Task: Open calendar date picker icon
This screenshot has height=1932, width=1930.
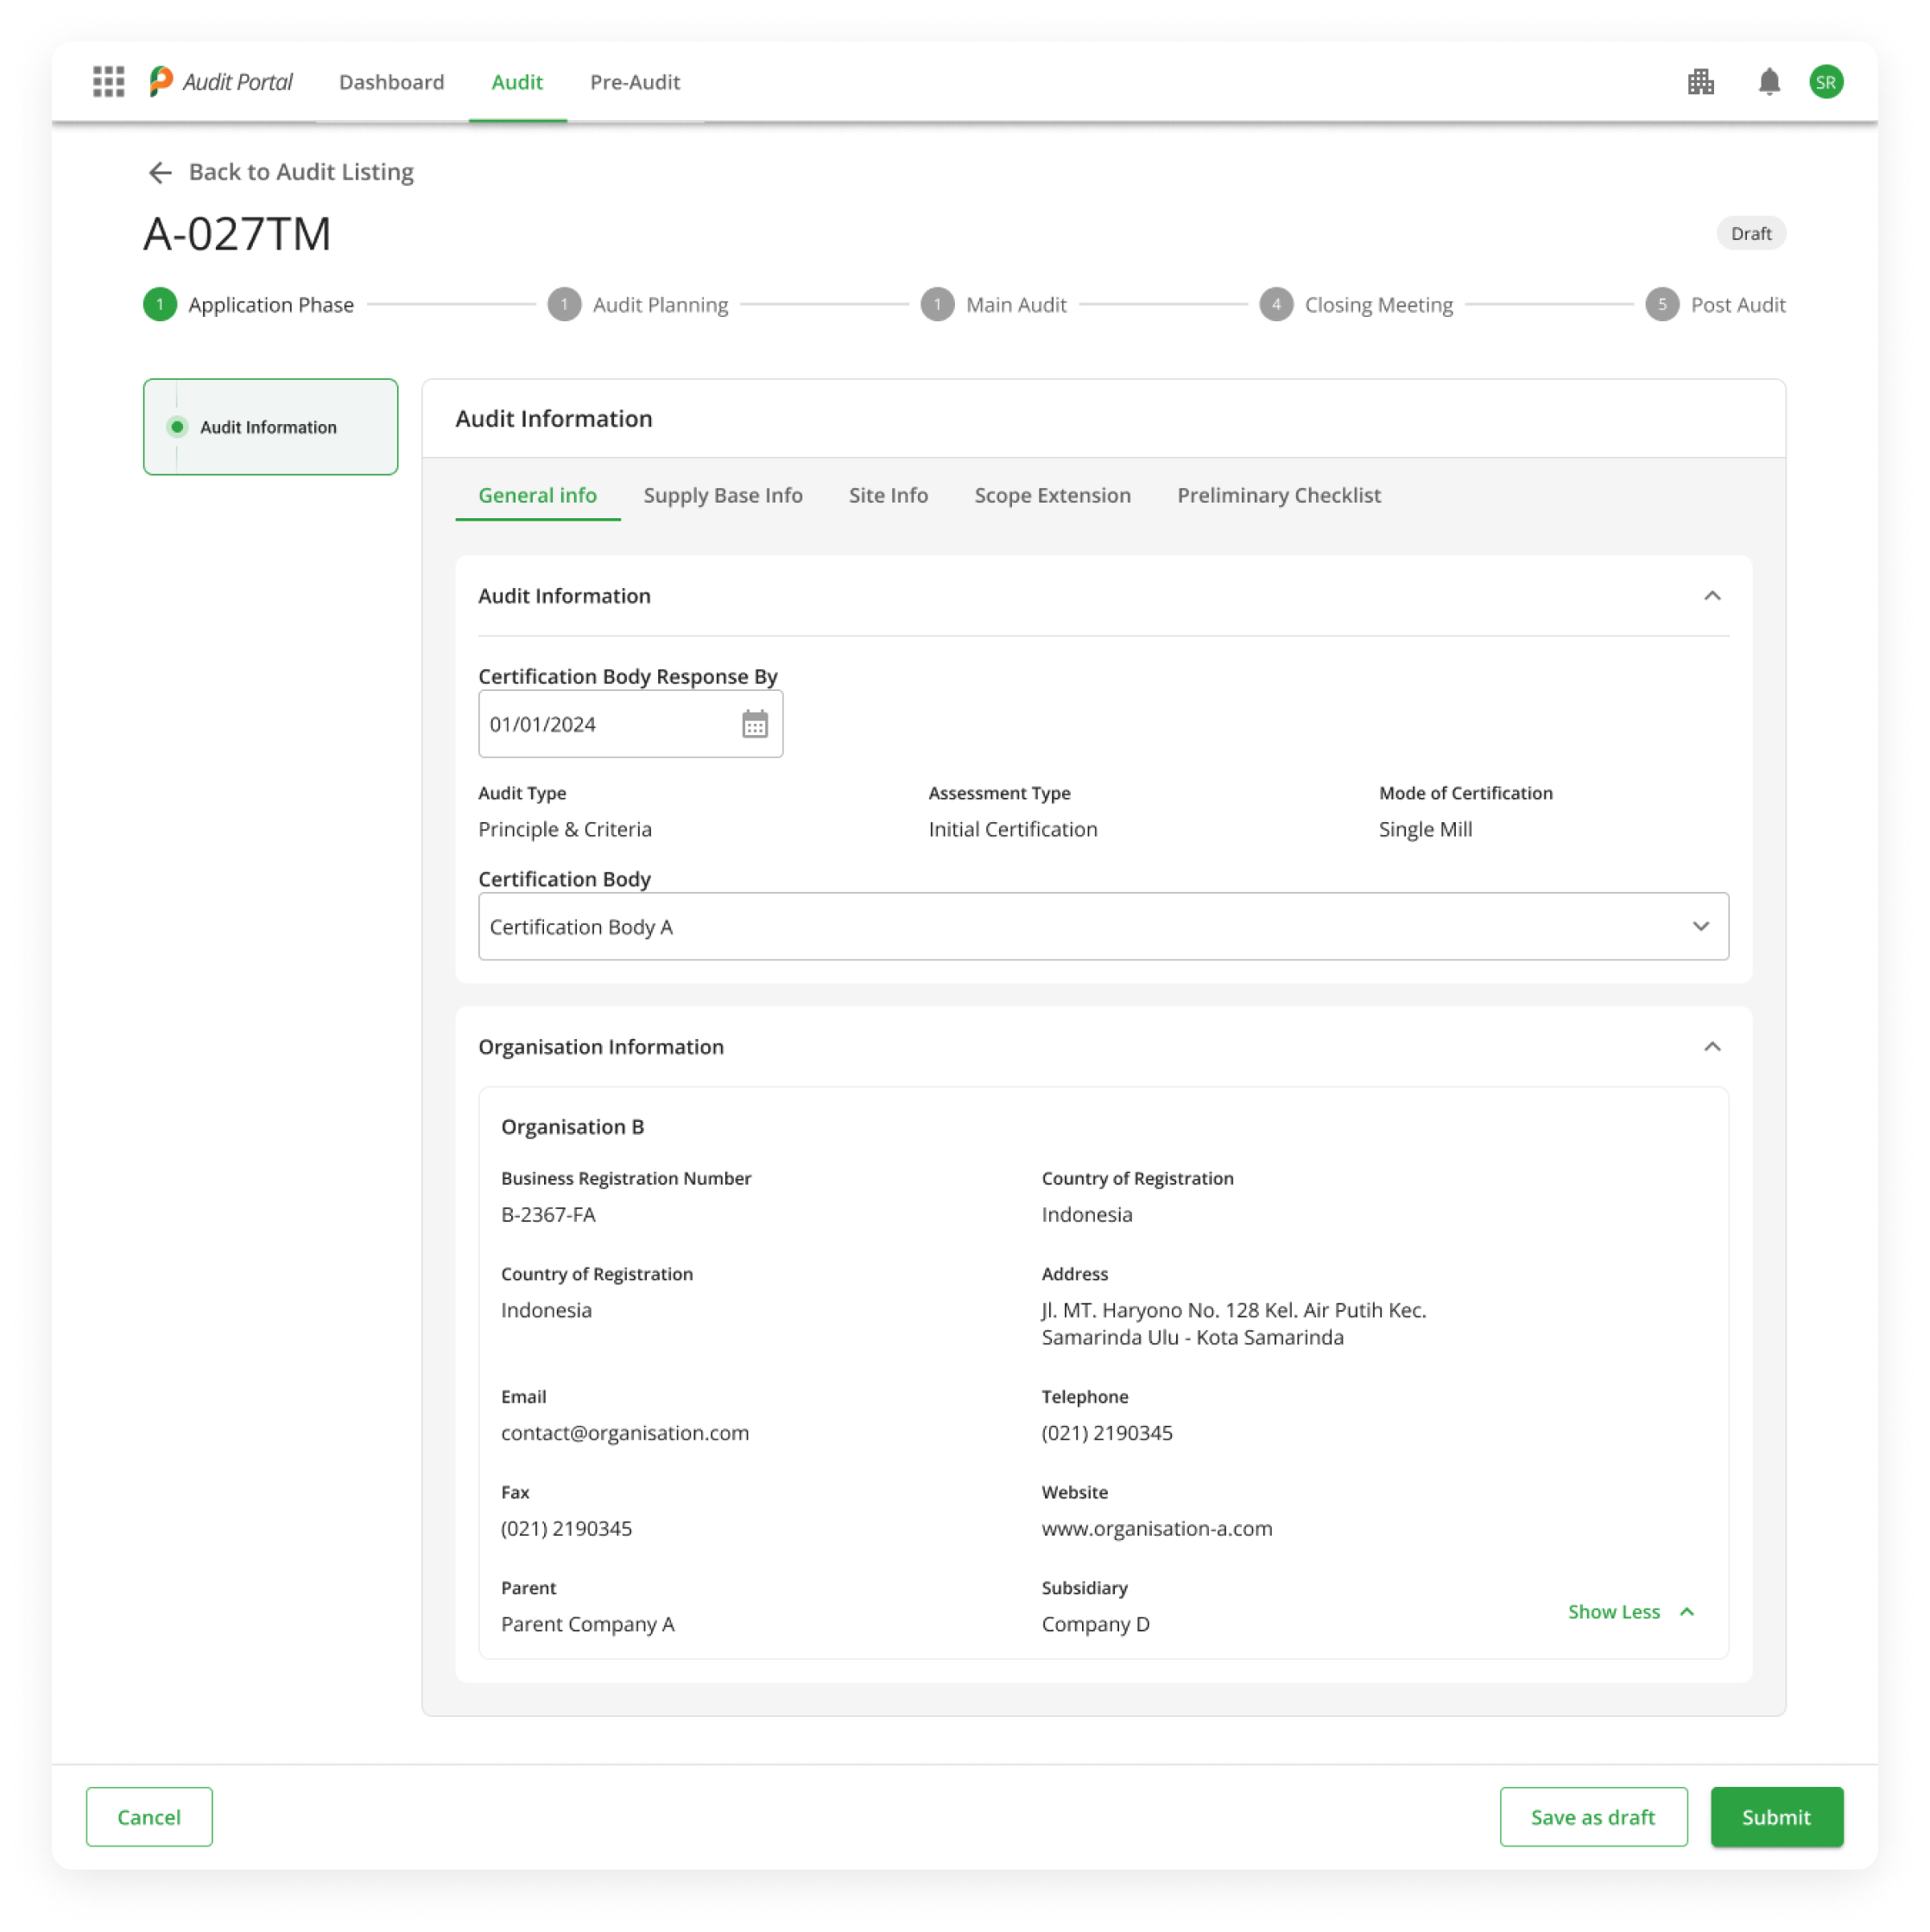Action: coord(754,724)
